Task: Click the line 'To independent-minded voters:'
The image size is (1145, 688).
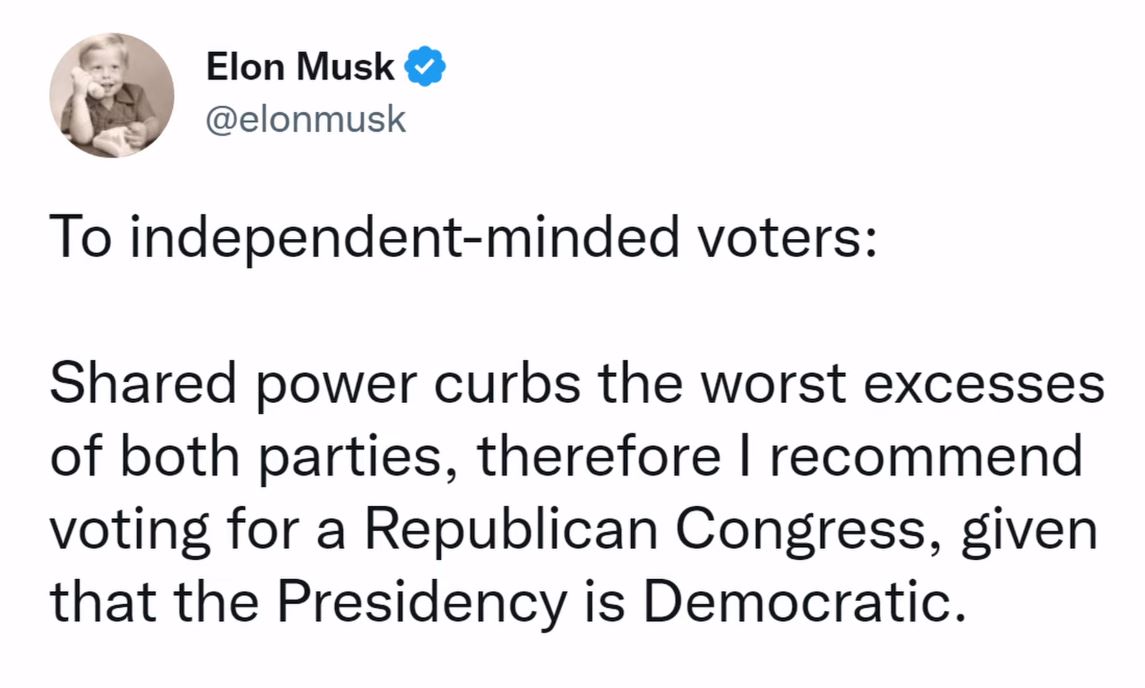Action: 463,238
